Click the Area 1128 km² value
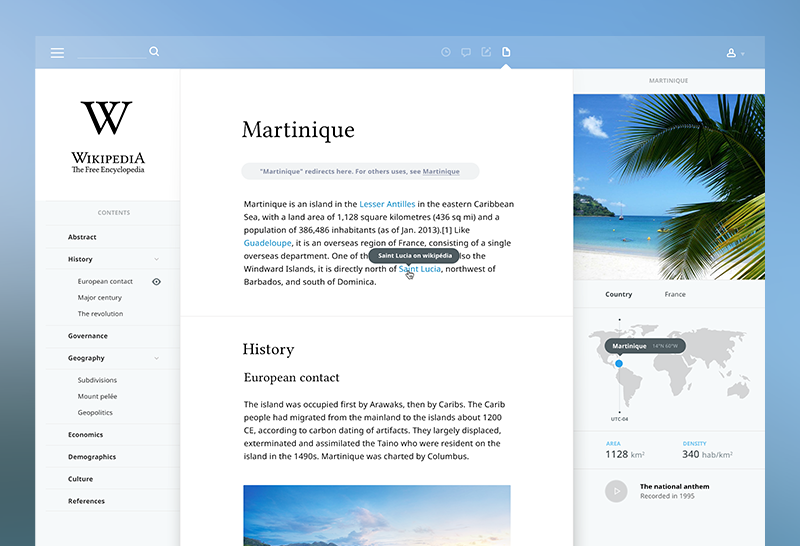This screenshot has height=546, width=800. [625, 454]
